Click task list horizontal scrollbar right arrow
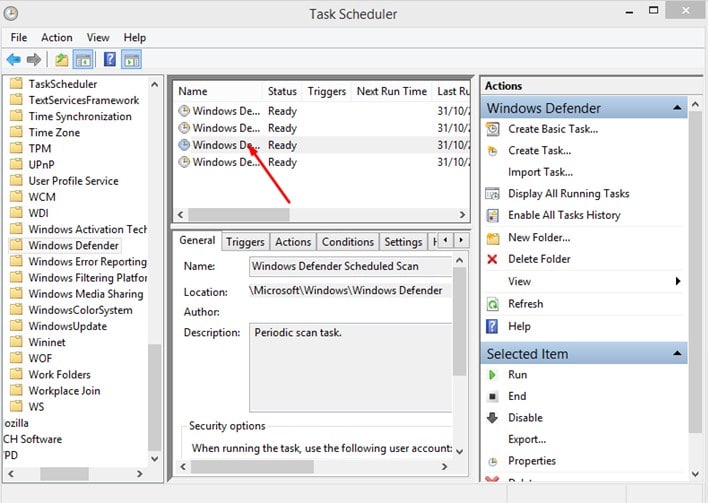The width and height of the screenshot is (708, 503). [462, 214]
